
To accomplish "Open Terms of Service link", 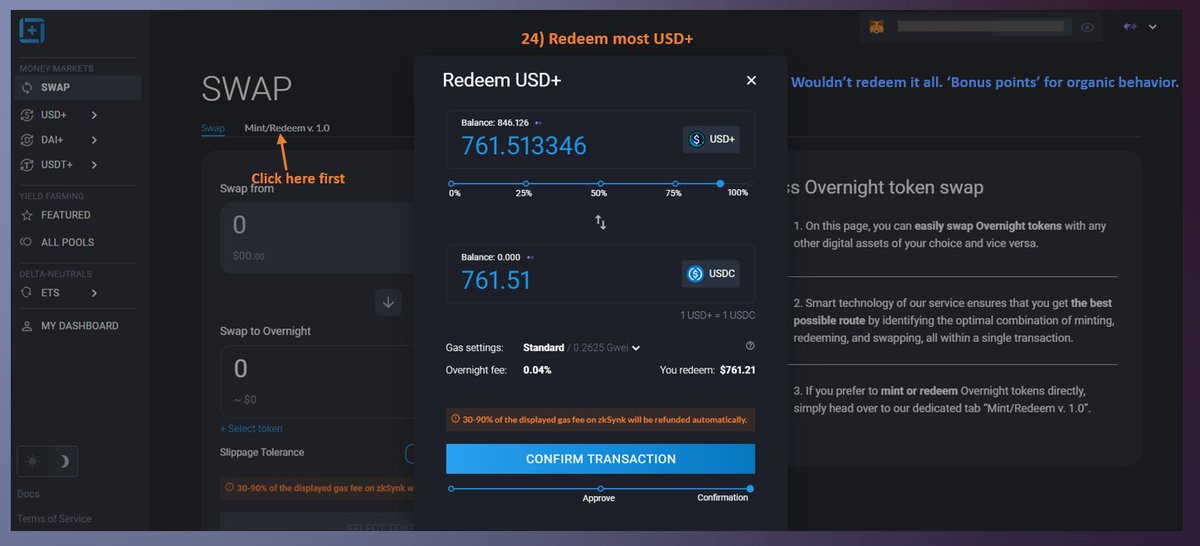I will click(54, 519).
